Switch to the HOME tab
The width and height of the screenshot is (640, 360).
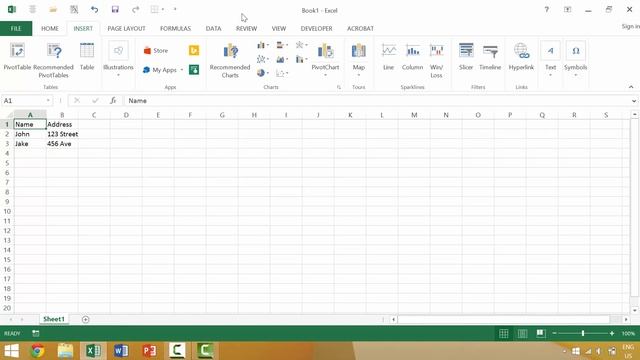tap(50, 29)
